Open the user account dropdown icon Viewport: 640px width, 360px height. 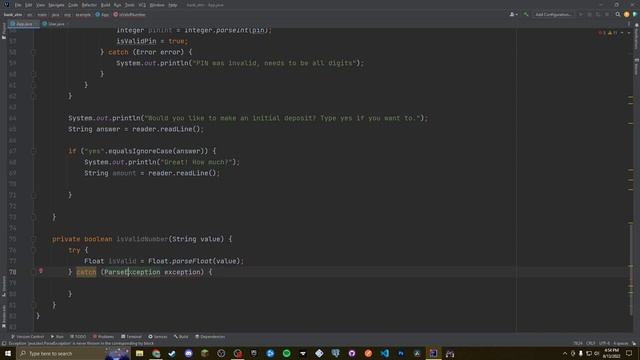[x=513, y=14]
